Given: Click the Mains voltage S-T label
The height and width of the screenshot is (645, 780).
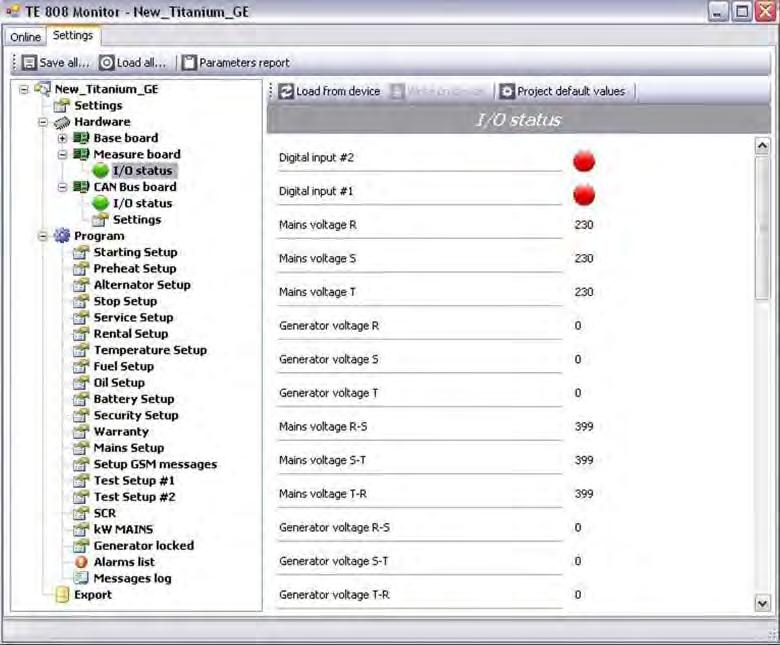Looking at the screenshot, I should (322, 461).
